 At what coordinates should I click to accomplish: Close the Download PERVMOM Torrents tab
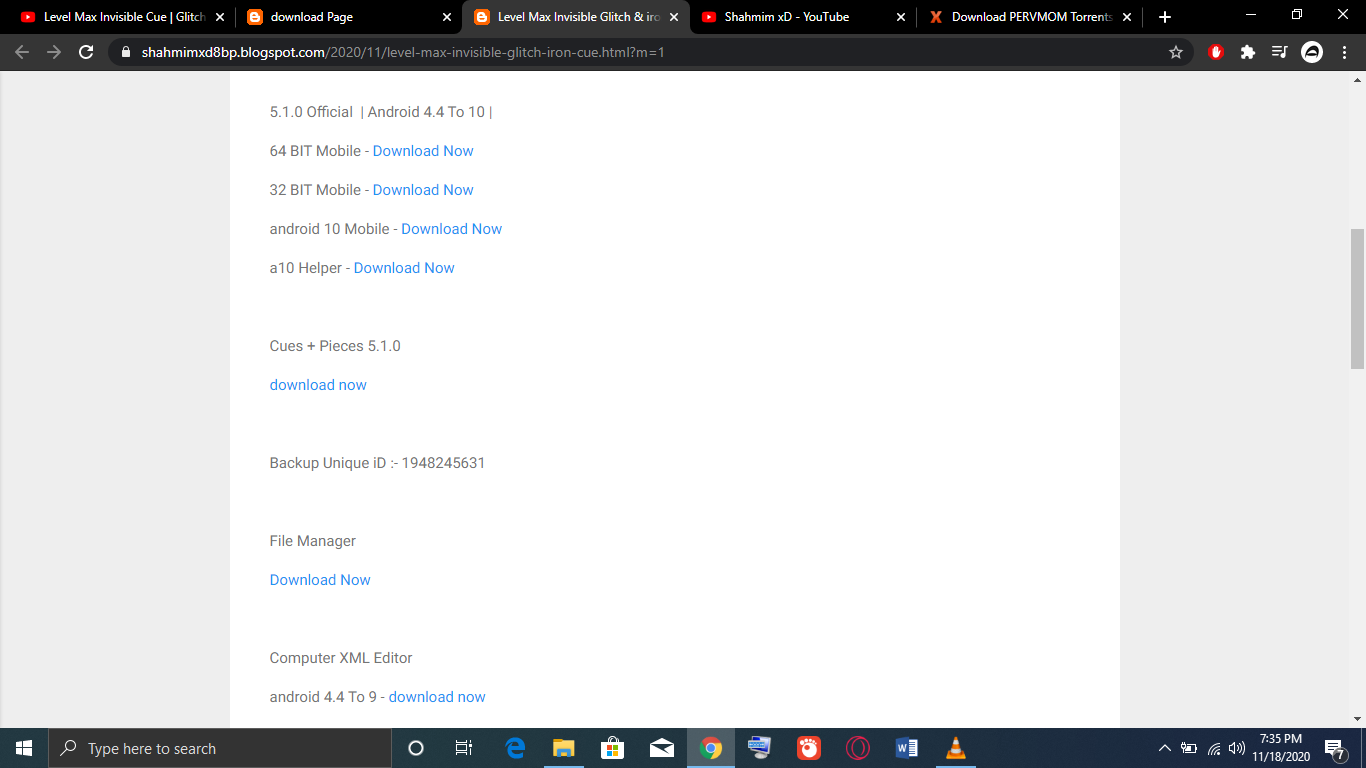click(1127, 17)
